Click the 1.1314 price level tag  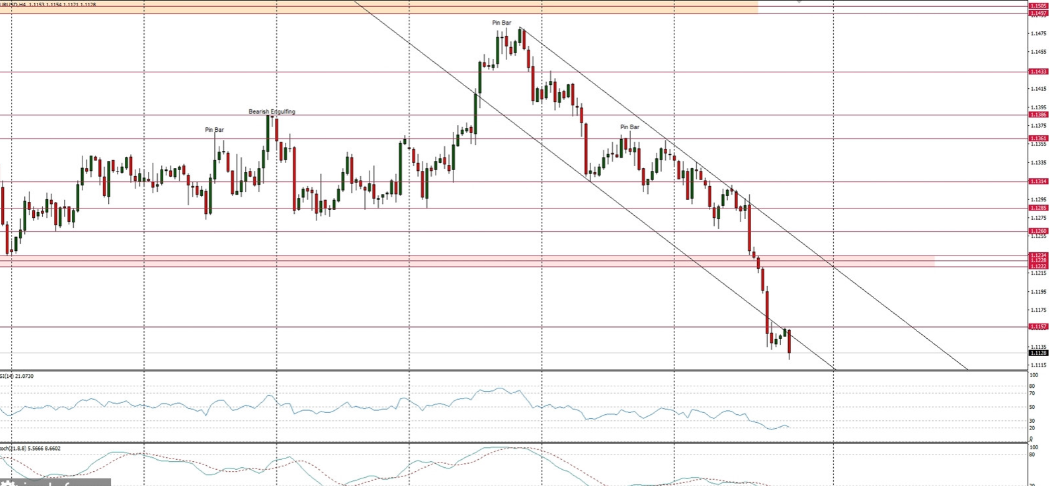click(x=1037, y=181)
